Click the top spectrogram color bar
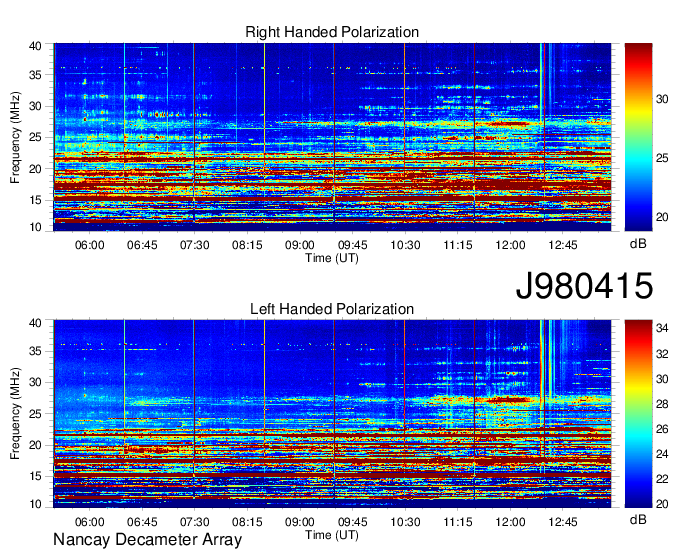The width and height of the screenshot is (680, 552). (638, 137)
